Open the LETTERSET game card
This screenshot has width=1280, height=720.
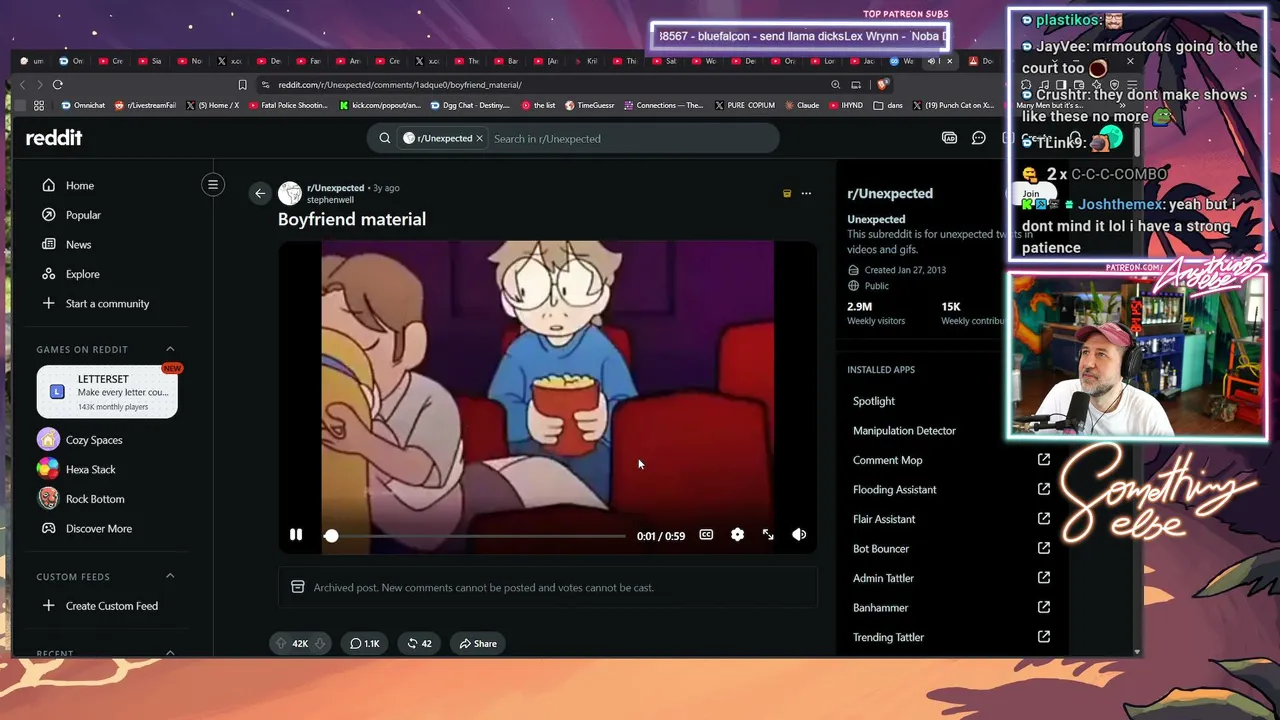[107, 391]
